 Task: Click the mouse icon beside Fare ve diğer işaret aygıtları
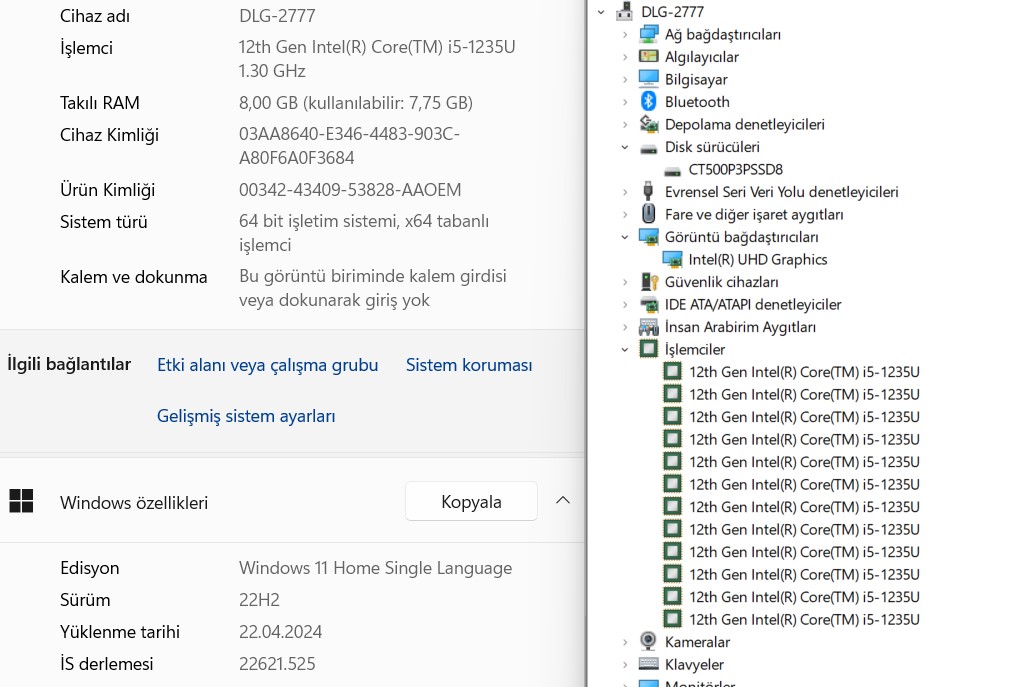[x=649, y=214]
